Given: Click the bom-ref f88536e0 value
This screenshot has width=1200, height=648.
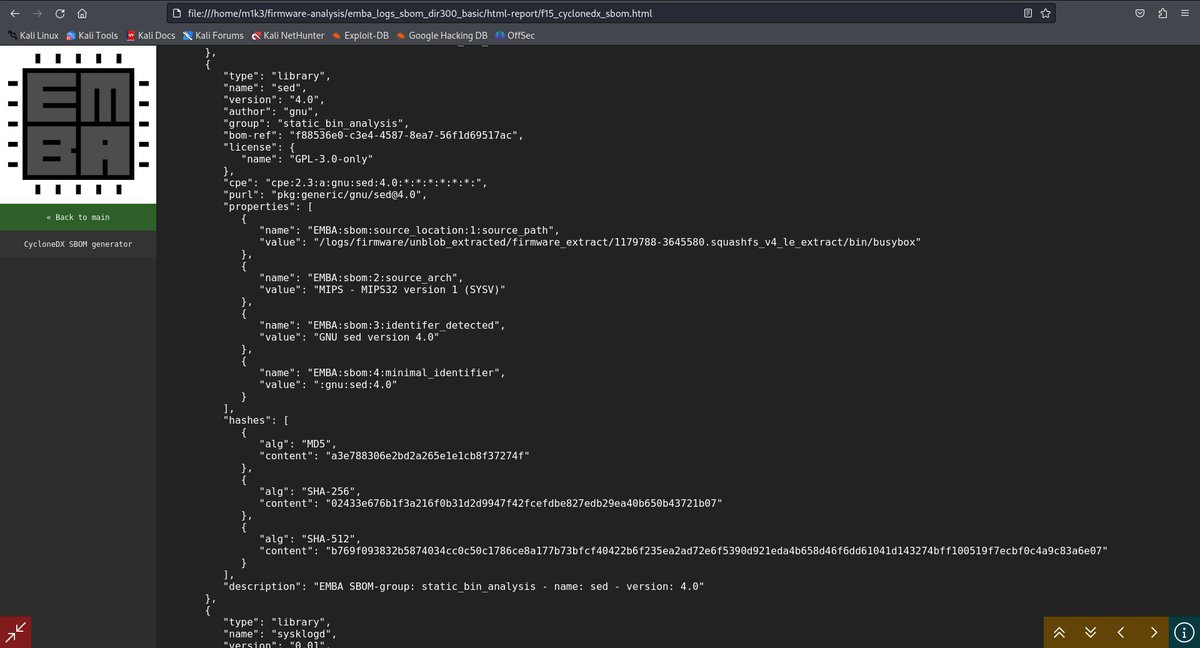Looking at the screenshot, I should pyautogui.click(x=407, y=136).
